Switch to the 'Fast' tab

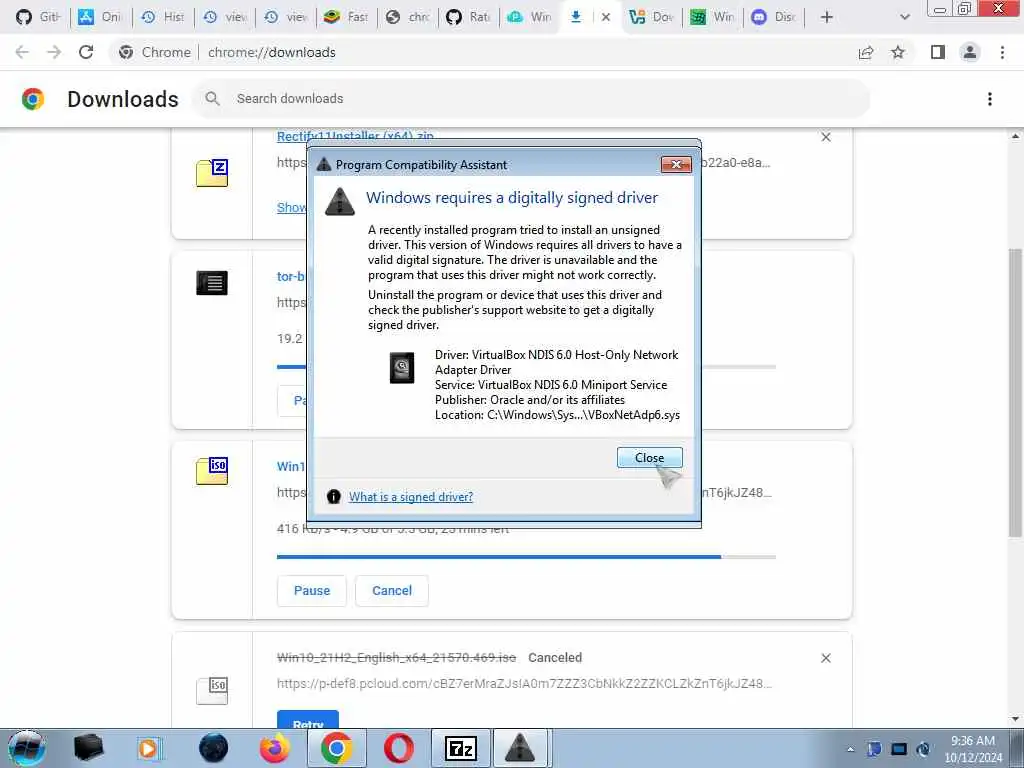347,17
